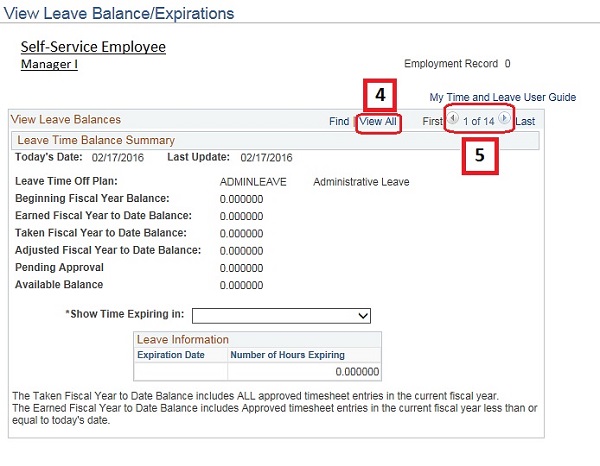600x466 pixels.
Task: Jump to the Last record link
Action: (525, 121)
